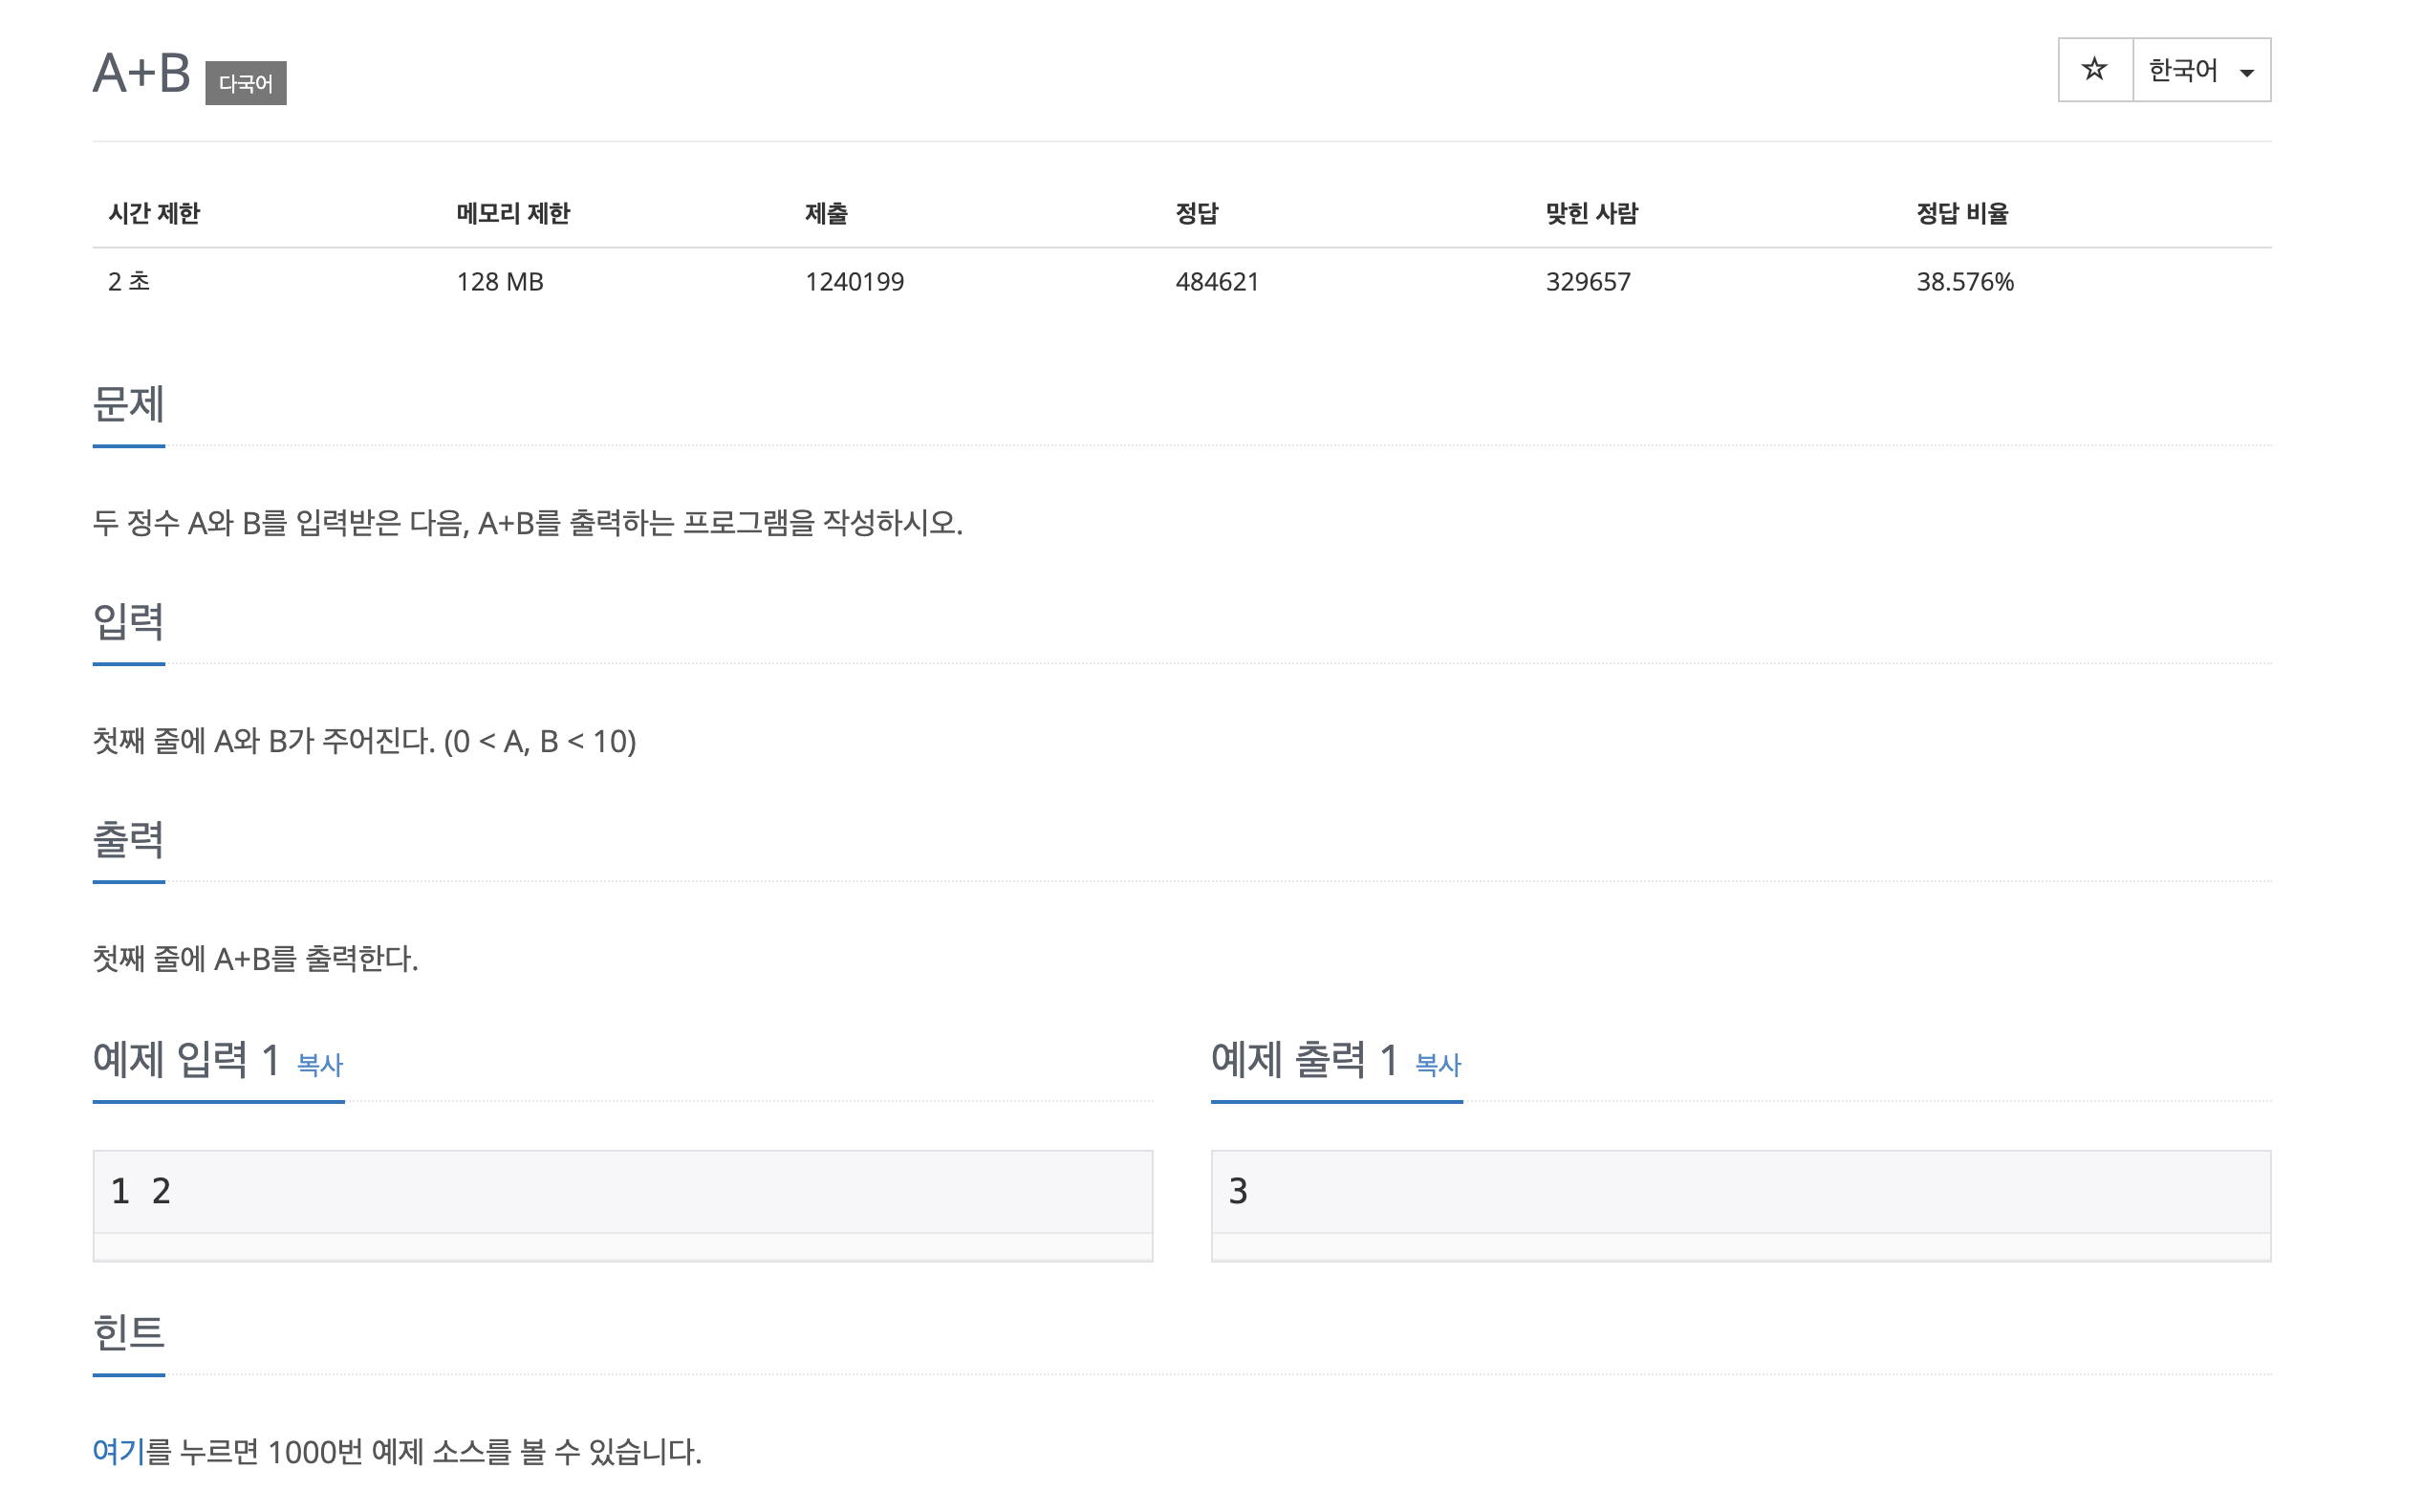2424x1512 pixels.
Task: Click the 입력 section heading
Action: (128, 623)
